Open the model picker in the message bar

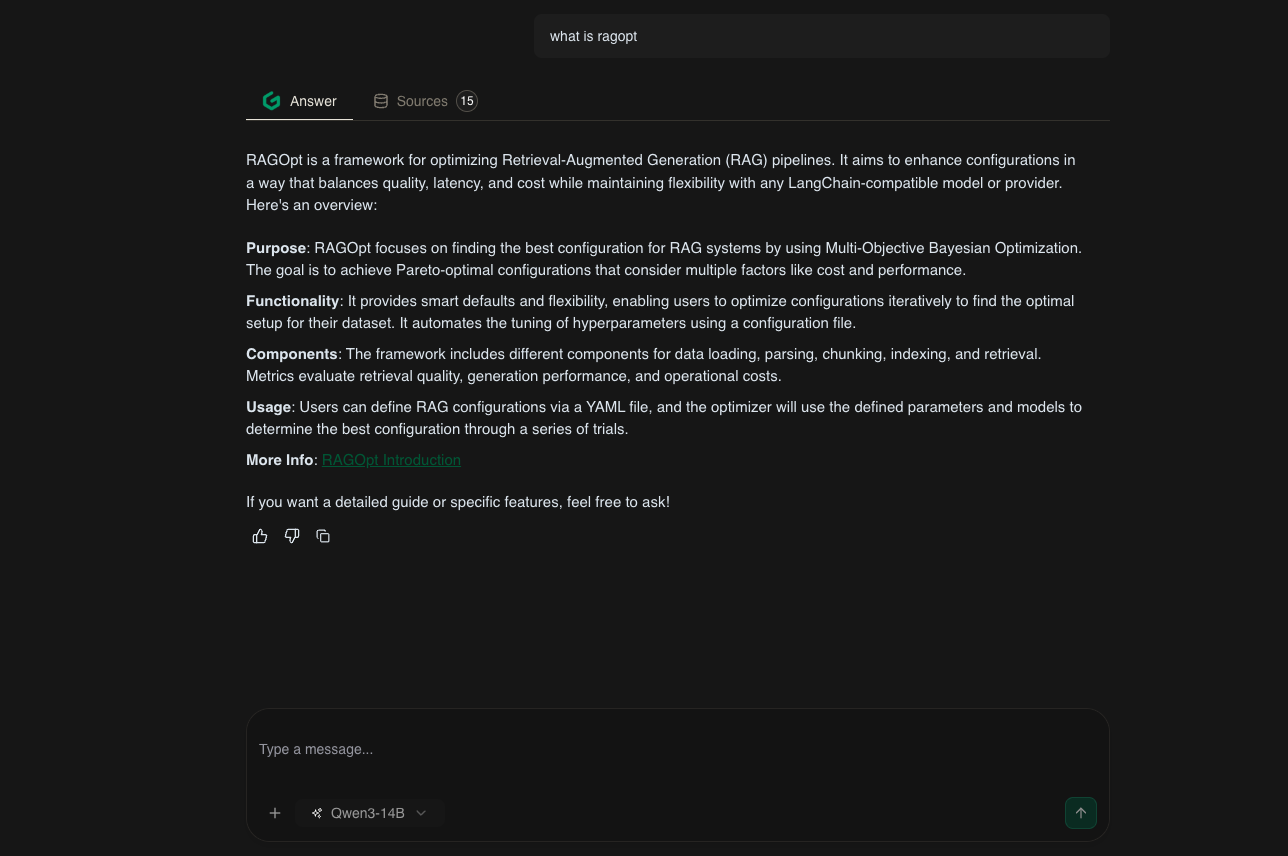pyautogui.click(x=369, y=813)
